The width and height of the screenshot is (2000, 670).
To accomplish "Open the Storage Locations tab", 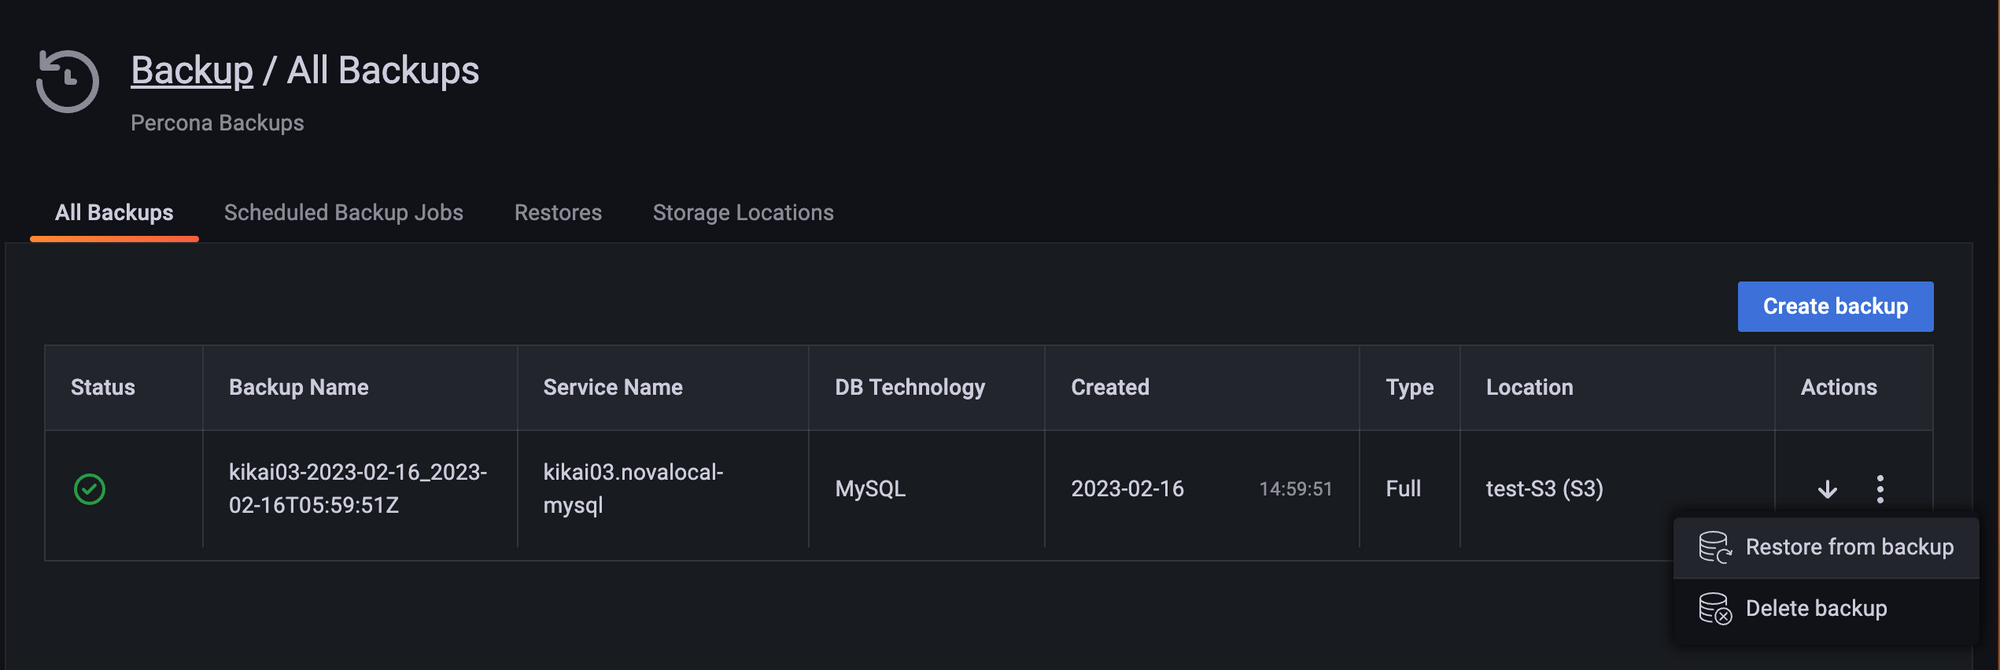I will coord(743,213).
